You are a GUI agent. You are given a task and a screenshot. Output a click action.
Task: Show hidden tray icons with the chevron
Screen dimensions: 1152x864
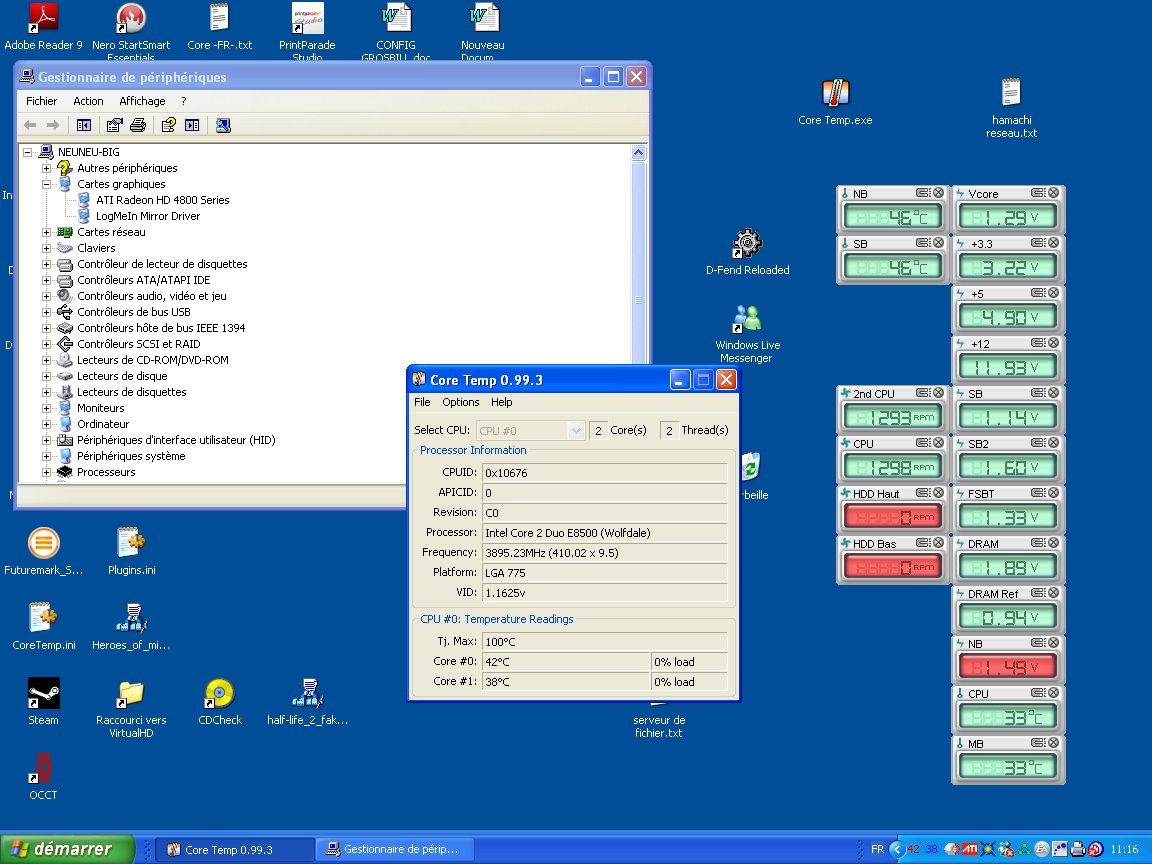896,849
